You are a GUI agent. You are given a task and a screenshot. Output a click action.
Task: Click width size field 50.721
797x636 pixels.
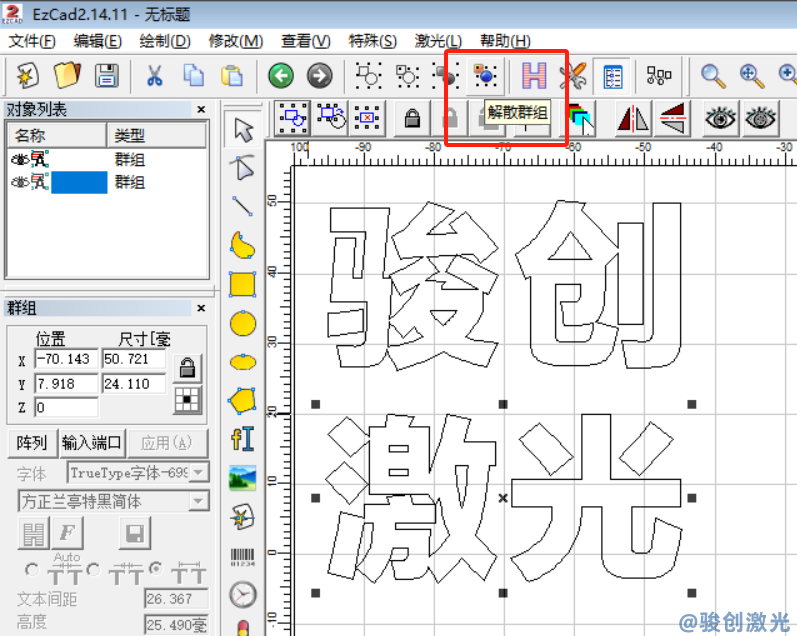134,359
